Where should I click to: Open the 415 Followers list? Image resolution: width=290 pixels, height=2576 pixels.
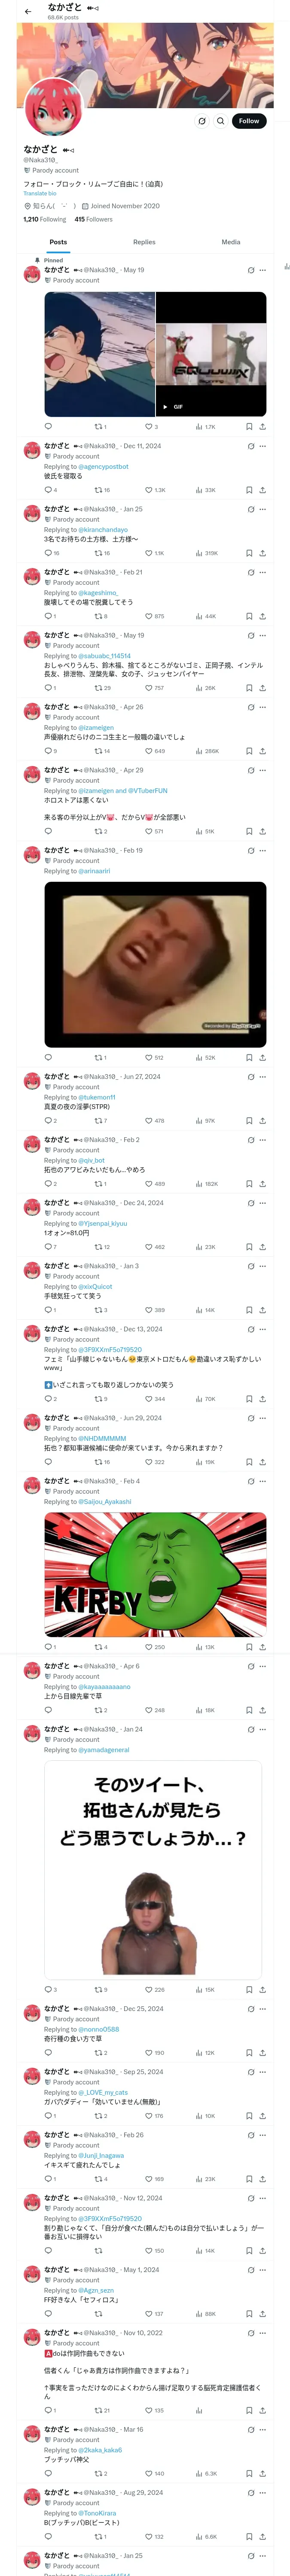coord(93,219)
